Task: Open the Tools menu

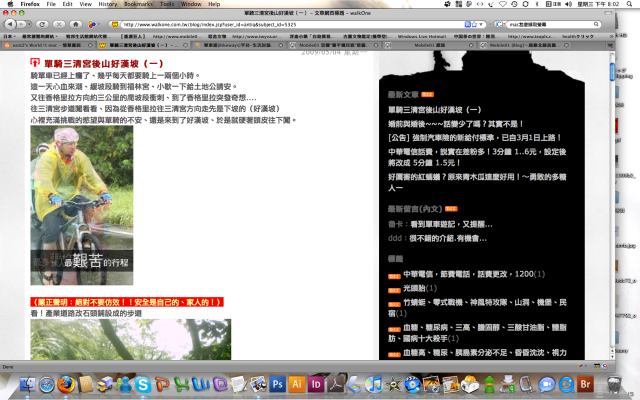Action: [x=167, y=4]
